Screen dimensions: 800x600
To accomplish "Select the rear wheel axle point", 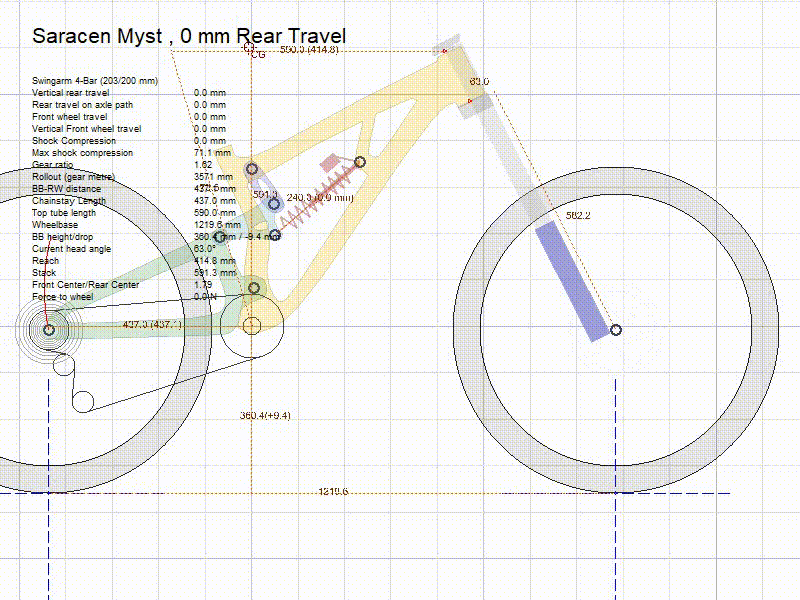I will click(48, 330).
